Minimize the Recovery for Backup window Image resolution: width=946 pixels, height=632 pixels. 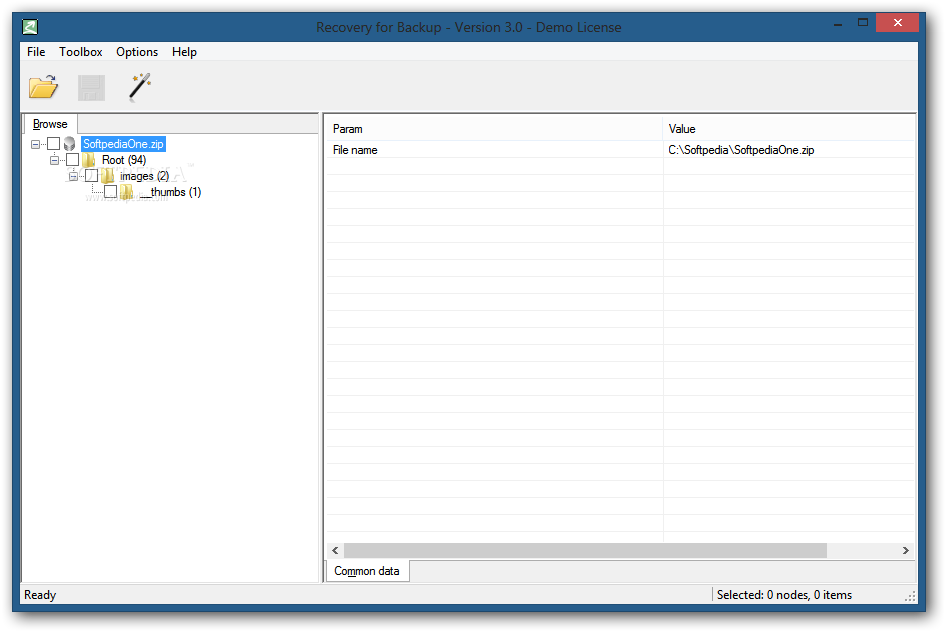(x=838, y=24)
